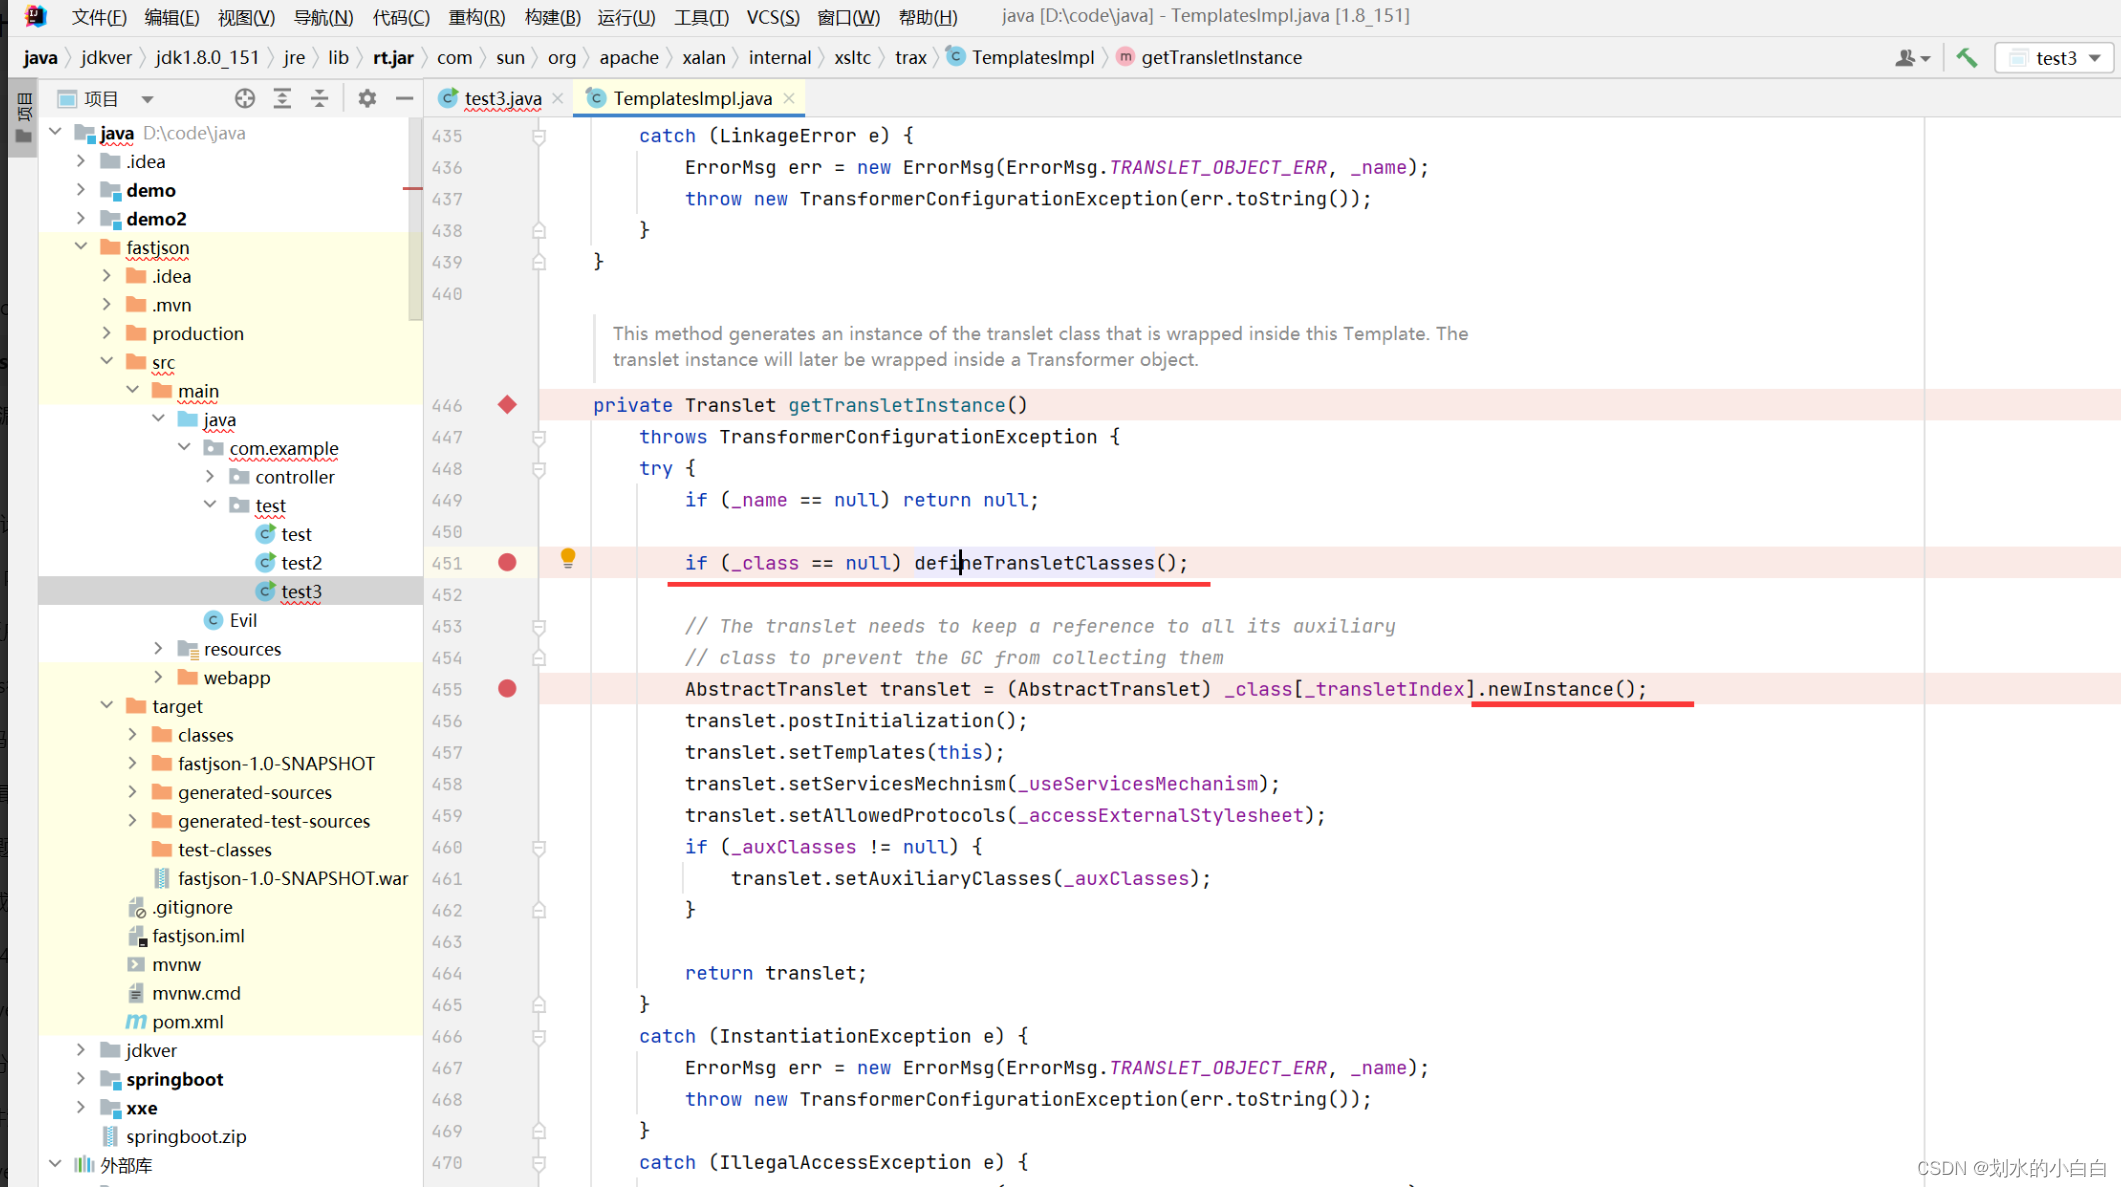Toggle the method breakpoint on line 446

pyautogui.click(x=507, y=405)
